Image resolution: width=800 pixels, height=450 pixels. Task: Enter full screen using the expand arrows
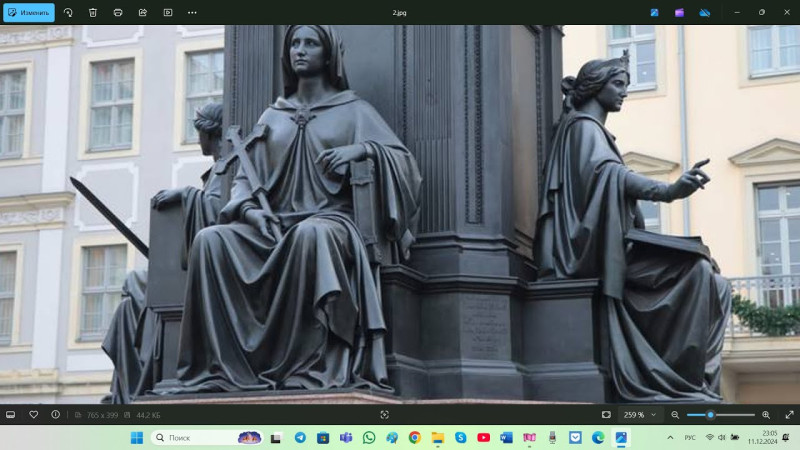click(x=788, y=414)
